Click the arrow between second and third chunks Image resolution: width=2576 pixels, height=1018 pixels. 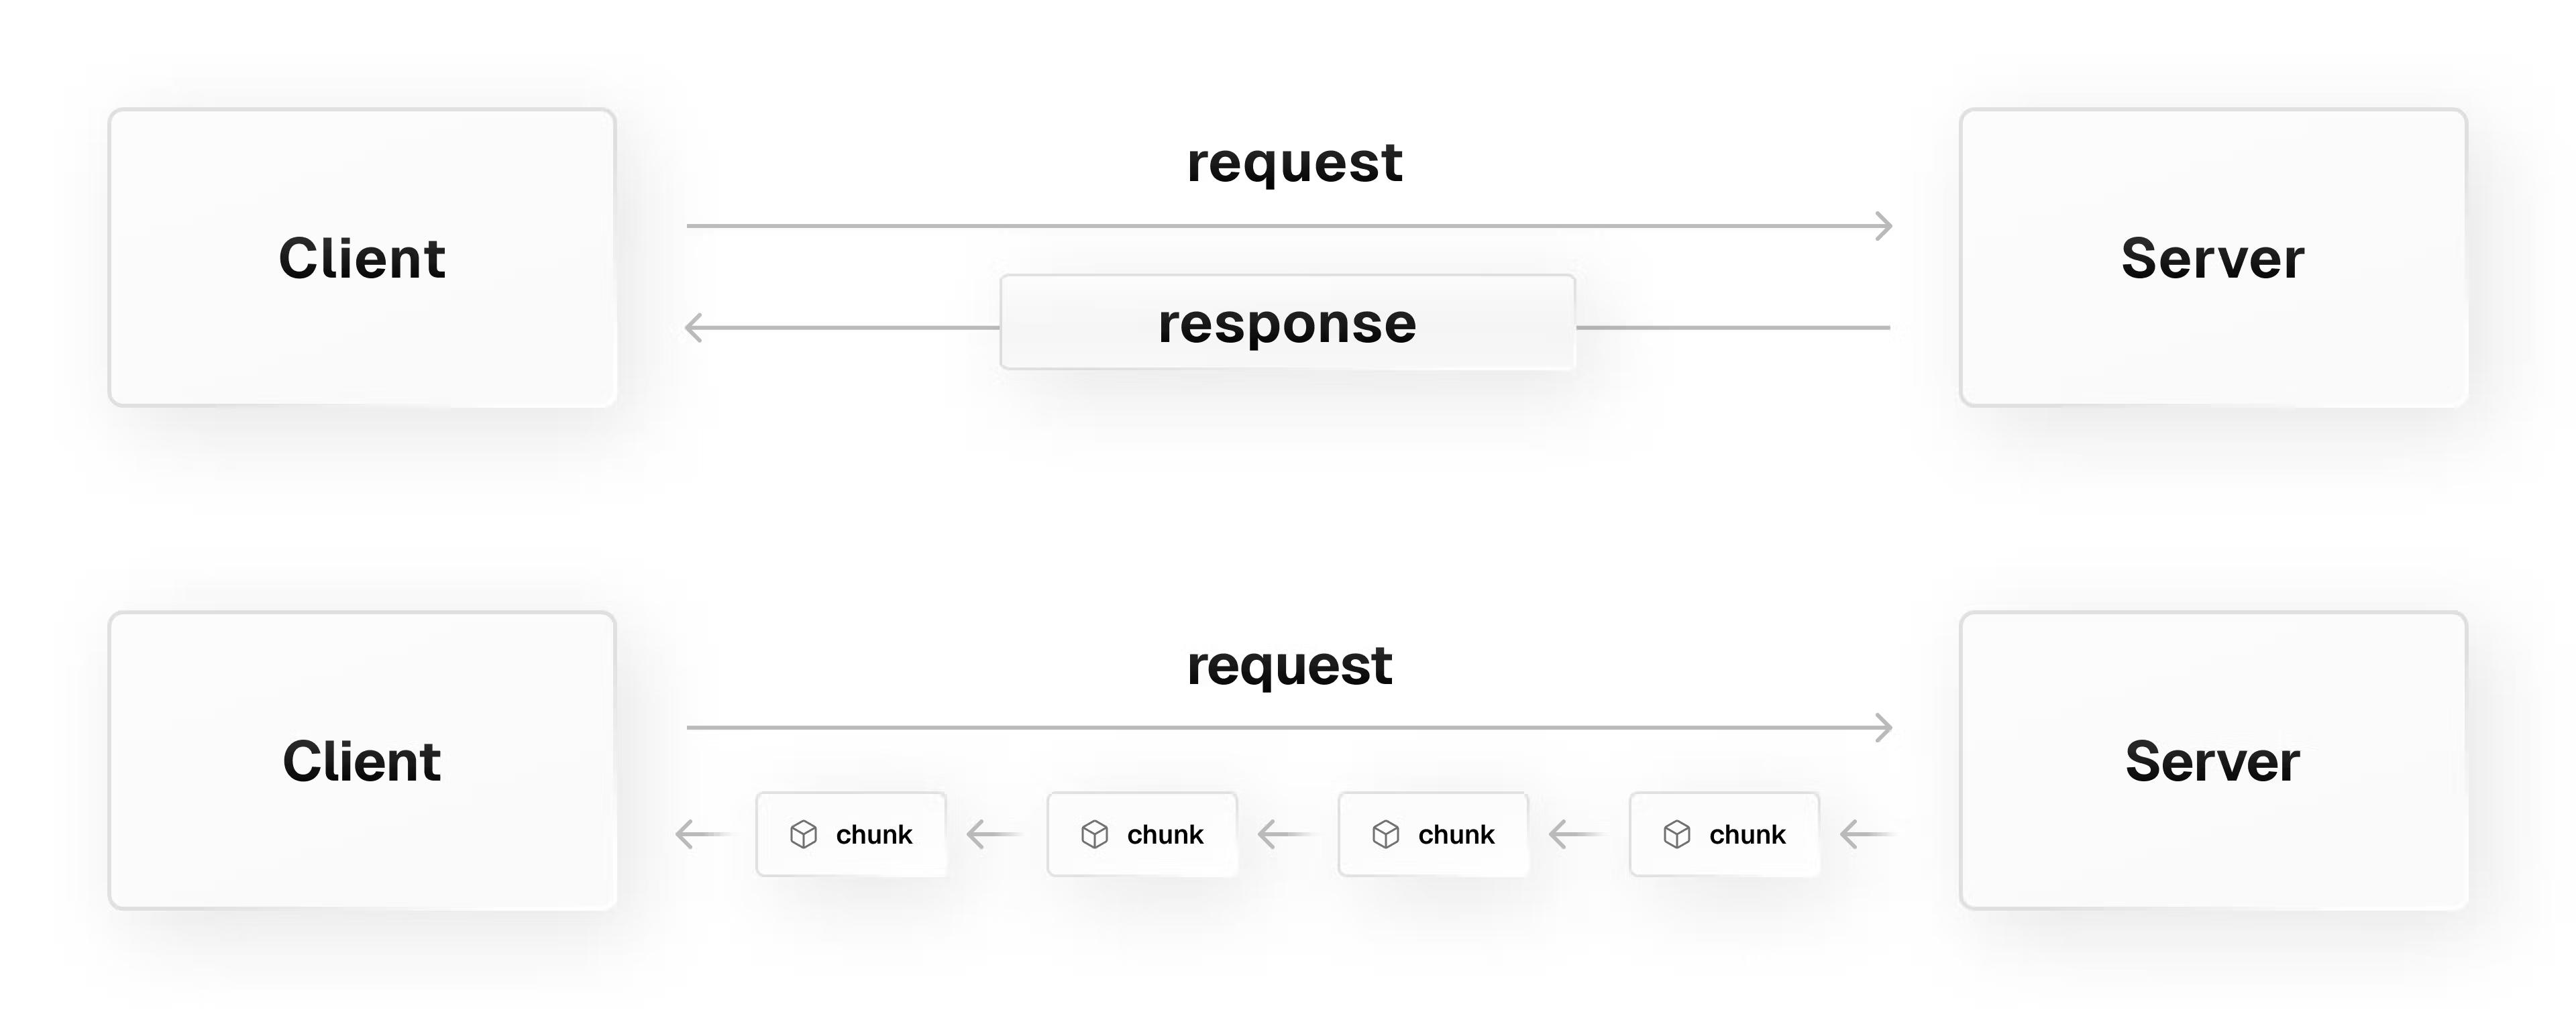[x=1282, y=833]
